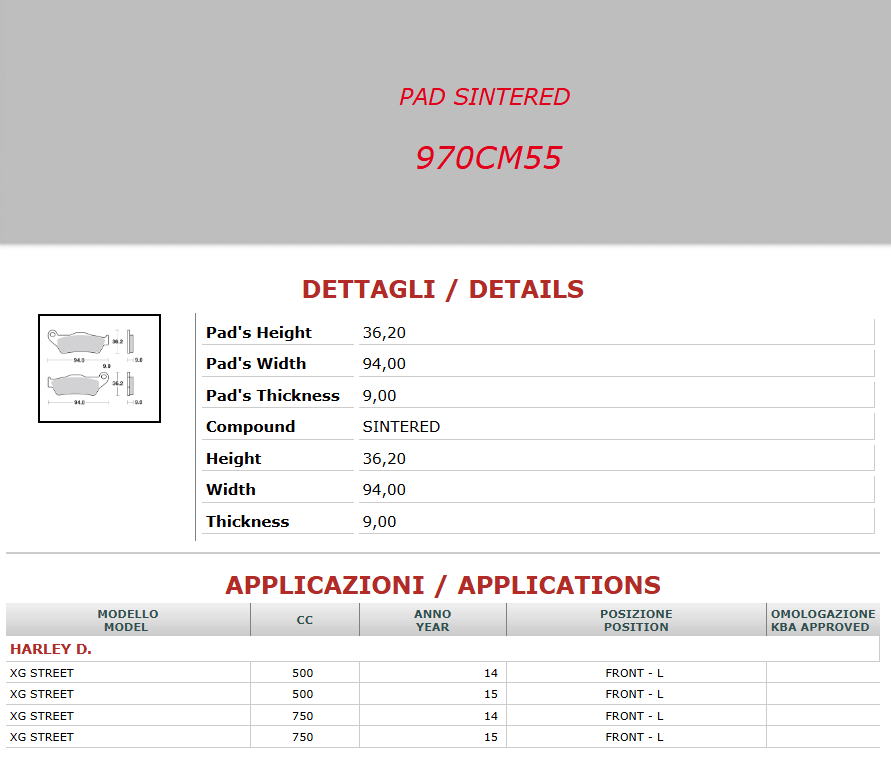The width and height of the screenshot is (891, 762).
Task: Click the DETTAGLI / DETAILS heading
Action: tap(443, 289)
